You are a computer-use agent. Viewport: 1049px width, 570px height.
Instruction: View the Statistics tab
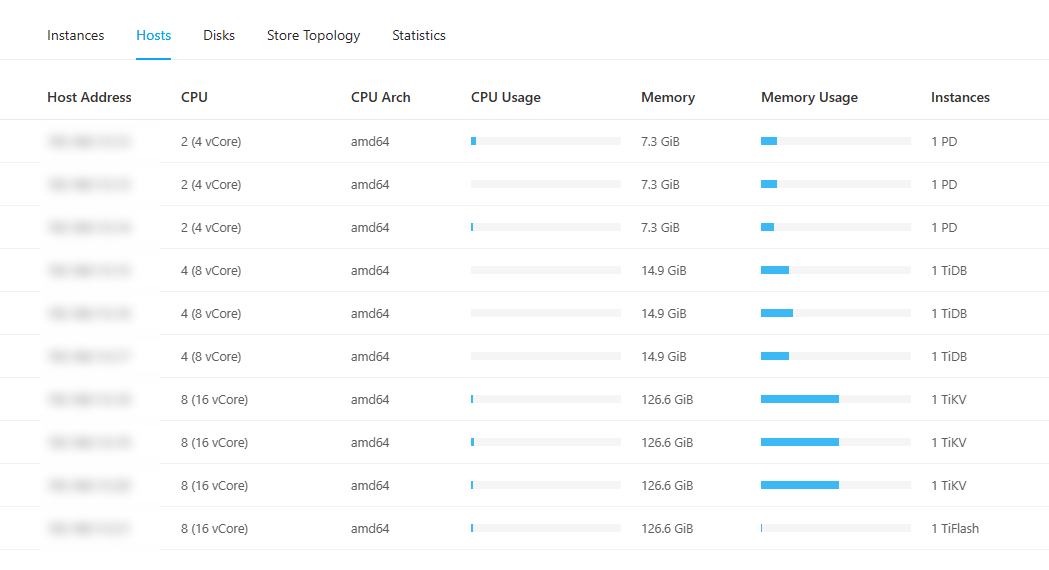[418, 35]
